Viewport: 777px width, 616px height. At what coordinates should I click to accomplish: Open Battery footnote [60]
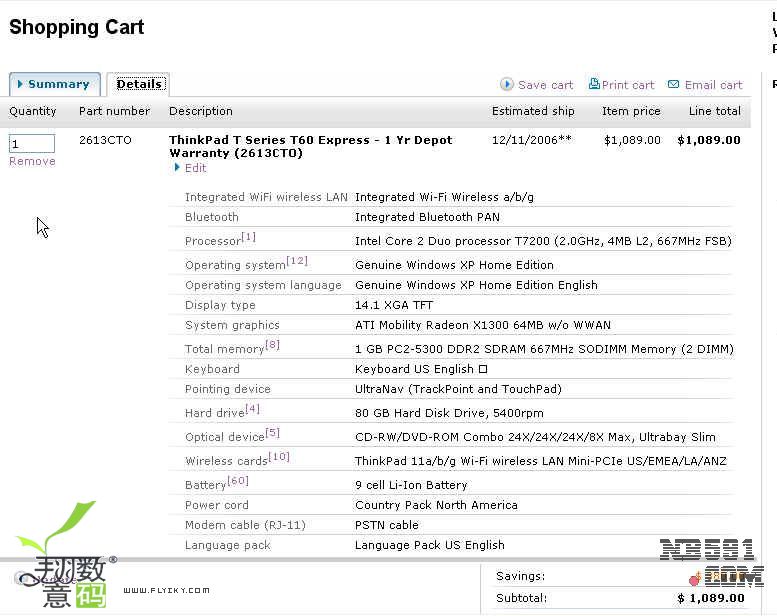point(238,481)
